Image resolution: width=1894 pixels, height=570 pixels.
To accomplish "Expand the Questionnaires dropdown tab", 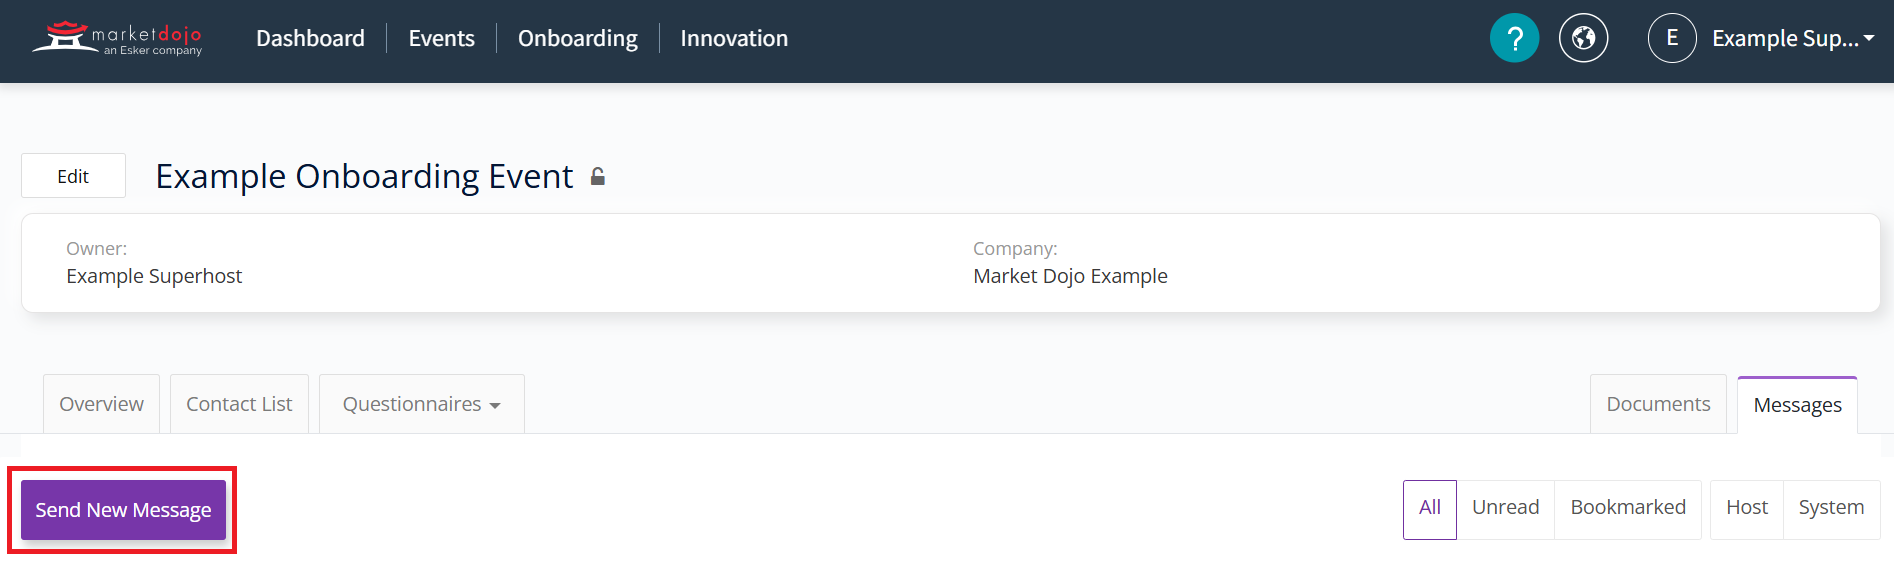I will (x=421, y=404).
